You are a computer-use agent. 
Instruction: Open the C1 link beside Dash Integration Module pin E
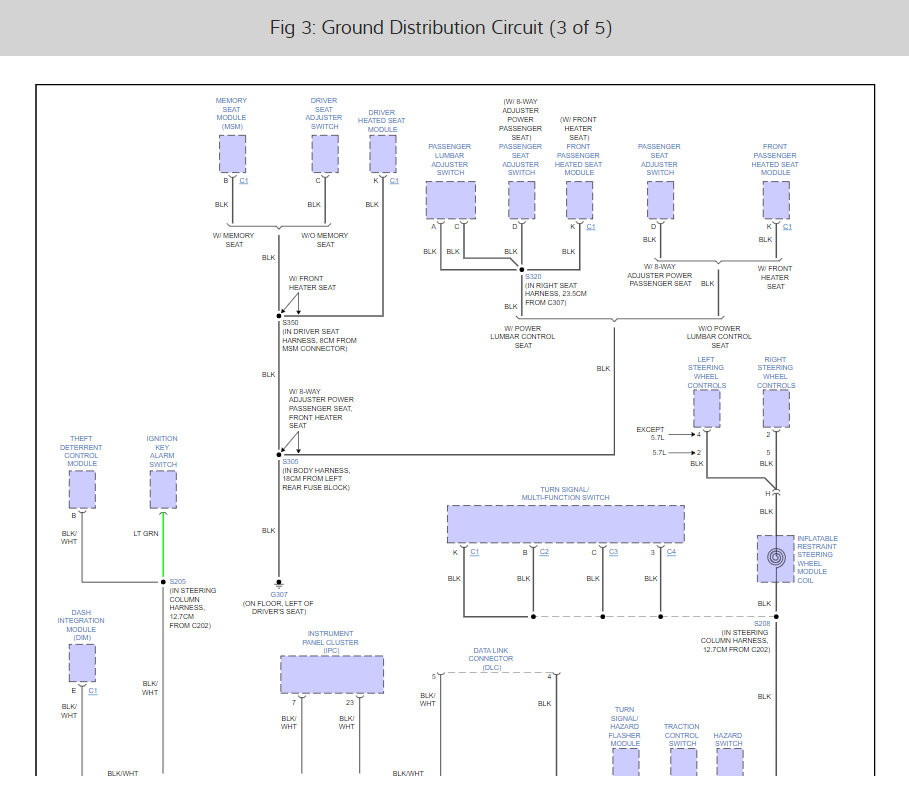93,690
